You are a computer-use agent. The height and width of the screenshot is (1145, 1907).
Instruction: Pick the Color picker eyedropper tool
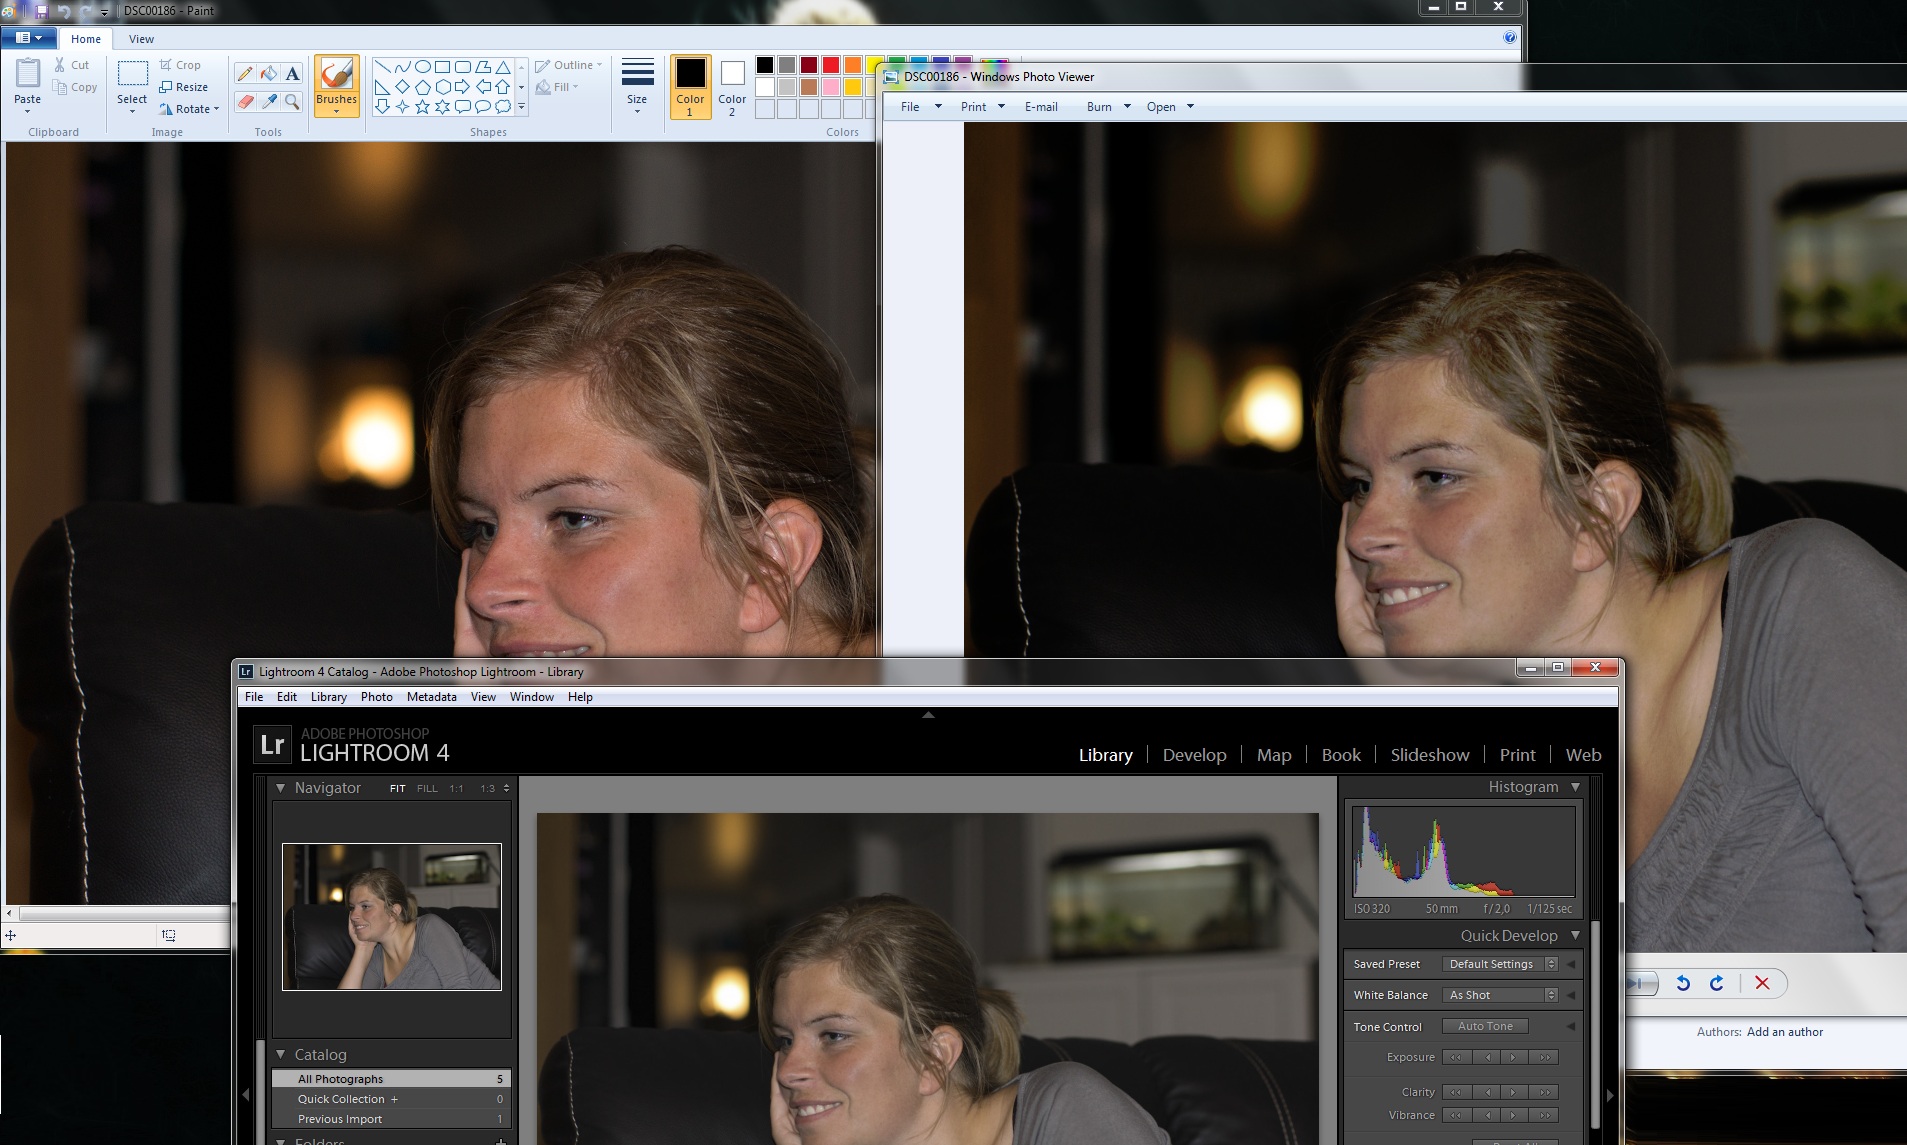point(269,101)
